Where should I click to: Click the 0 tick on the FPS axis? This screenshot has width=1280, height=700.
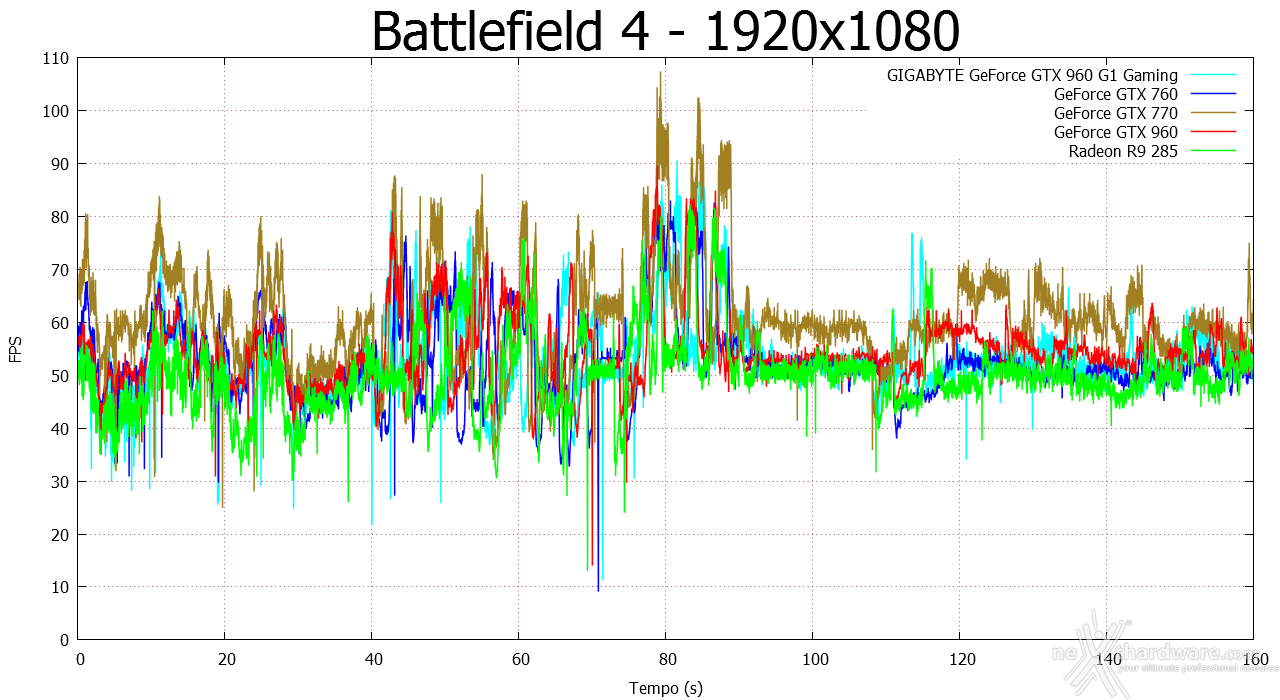coord(64,640)
